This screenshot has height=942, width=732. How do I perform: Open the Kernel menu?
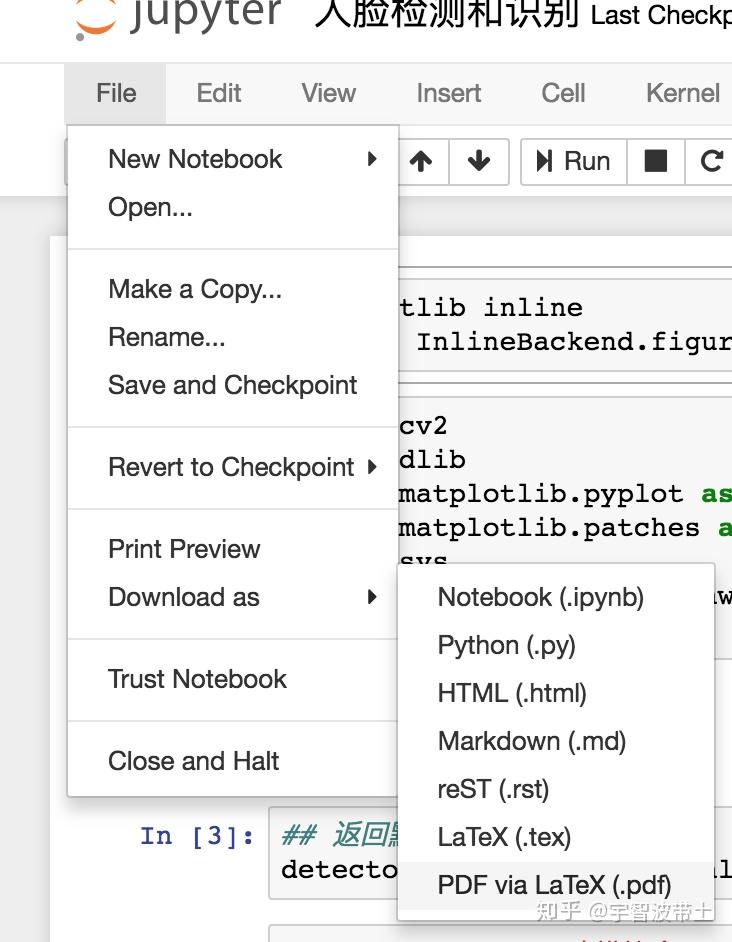click(683, 93)
